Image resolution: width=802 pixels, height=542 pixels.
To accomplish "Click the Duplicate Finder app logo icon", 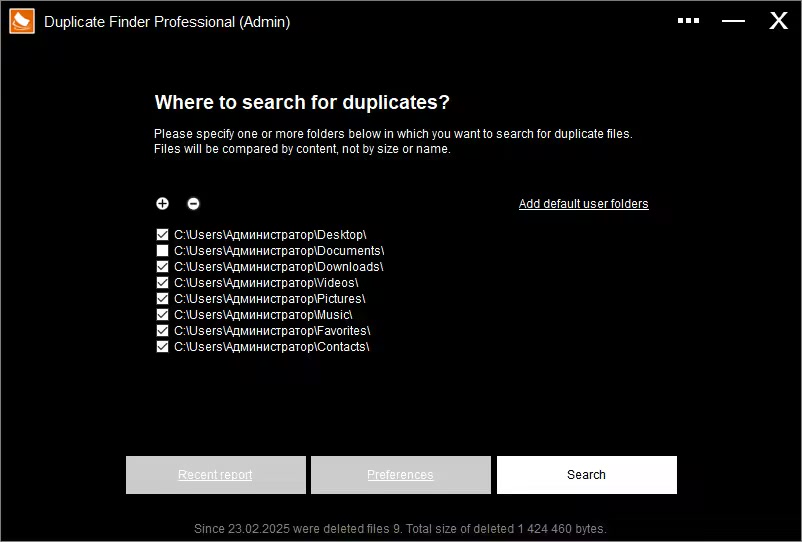I will [22, 21].
